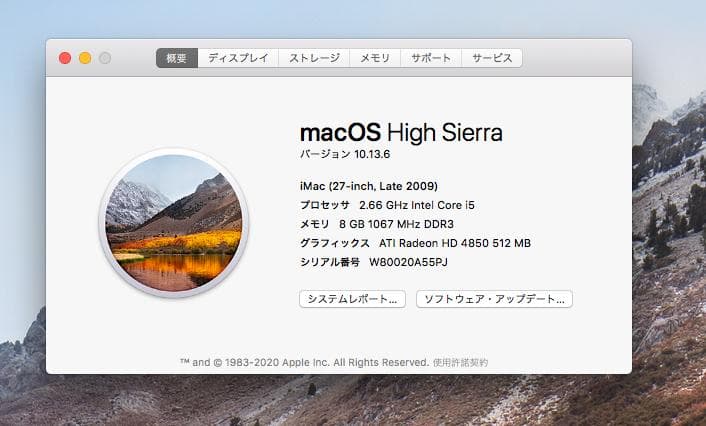Minimize window with yellow button

point(85,58)
